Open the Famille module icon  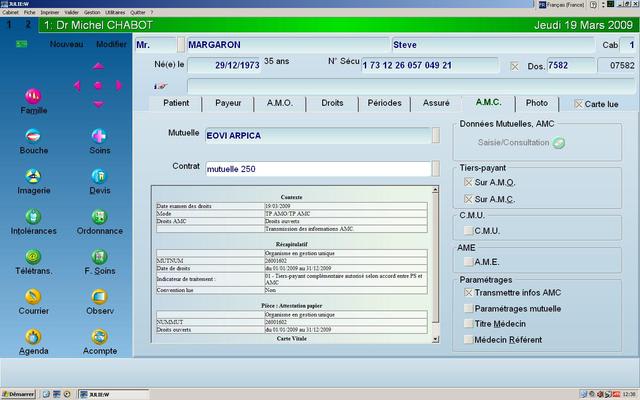point(32,96)
